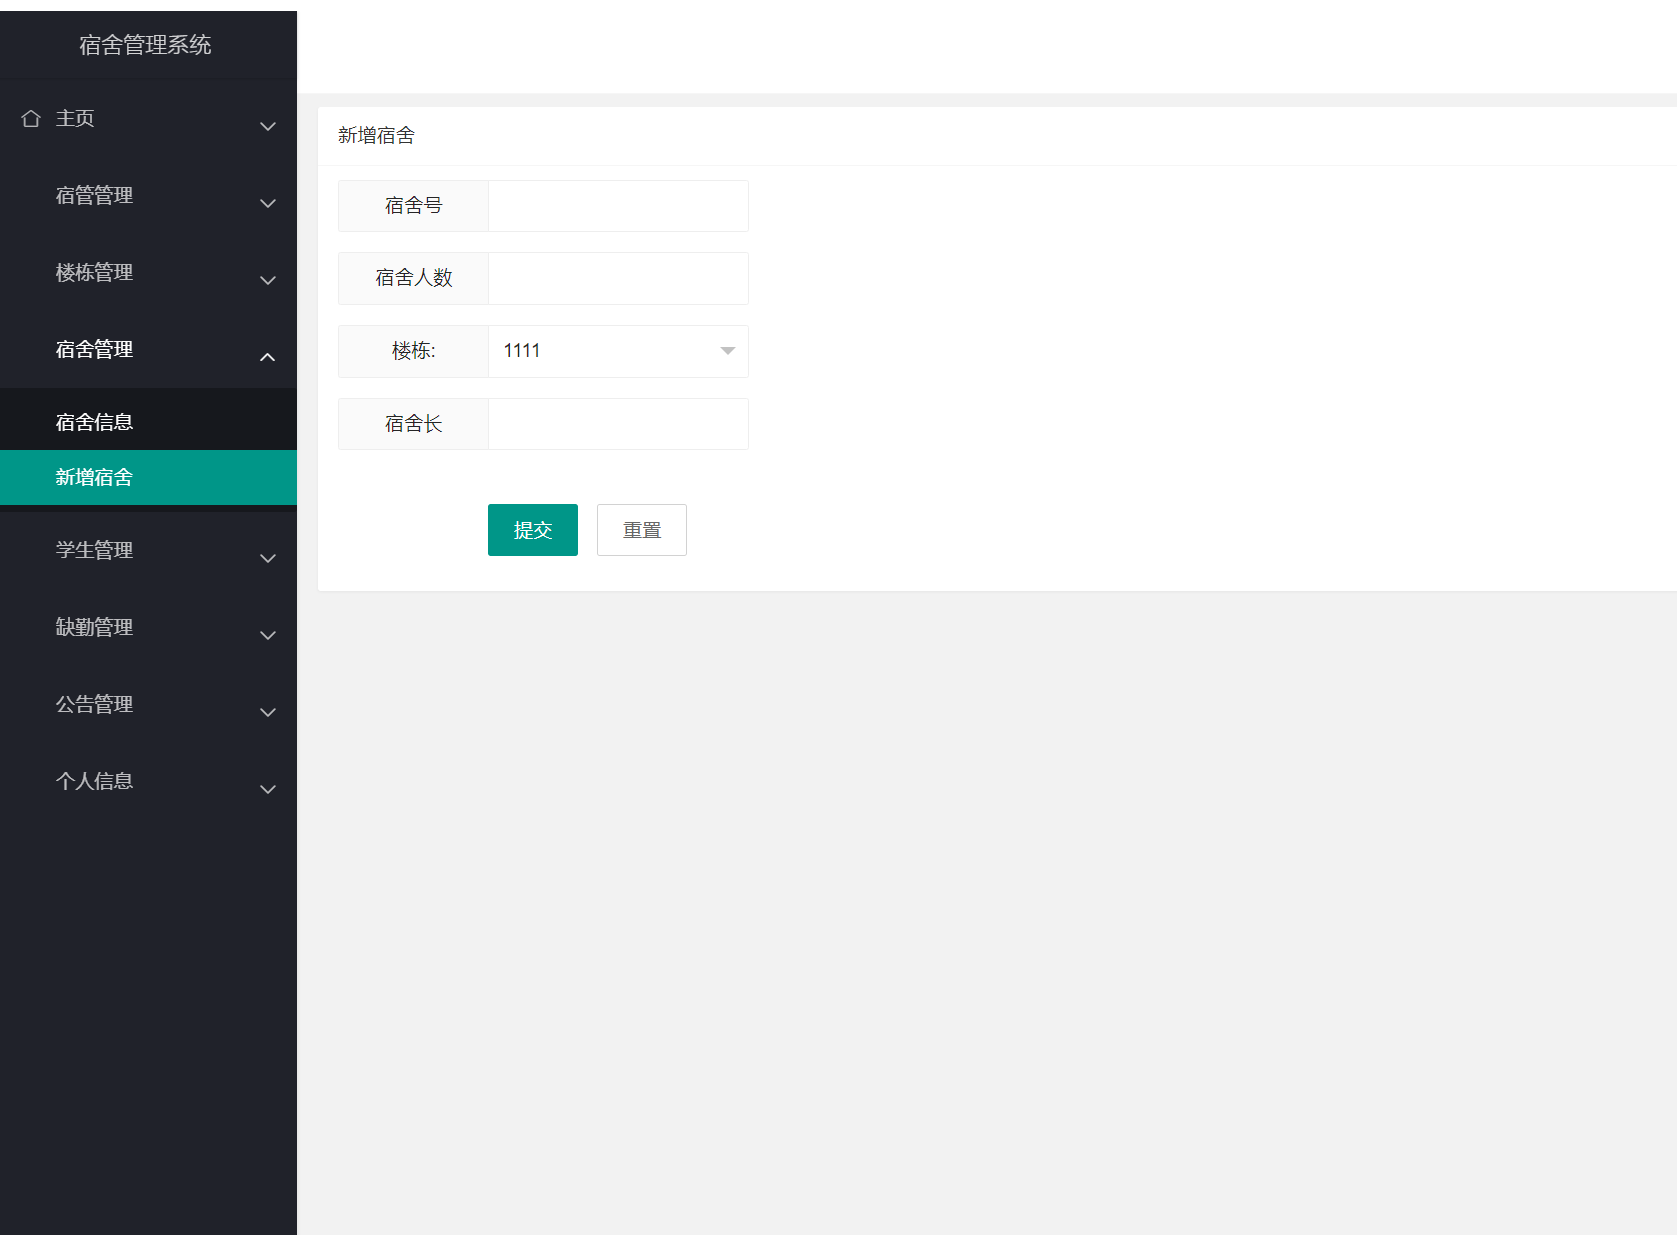Click the 宿舍管理系统 title logo
This screenshot has height=1235, width=1677.
click(145, 45)
